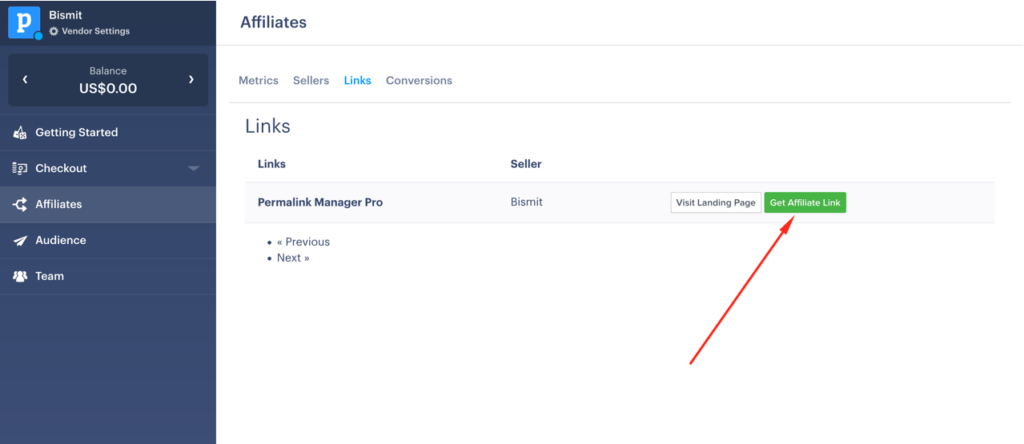Viewport: 1024px width, 444px height.
Task: Select the Links tab
Action: pyautogui.click(x=357, y=80)
